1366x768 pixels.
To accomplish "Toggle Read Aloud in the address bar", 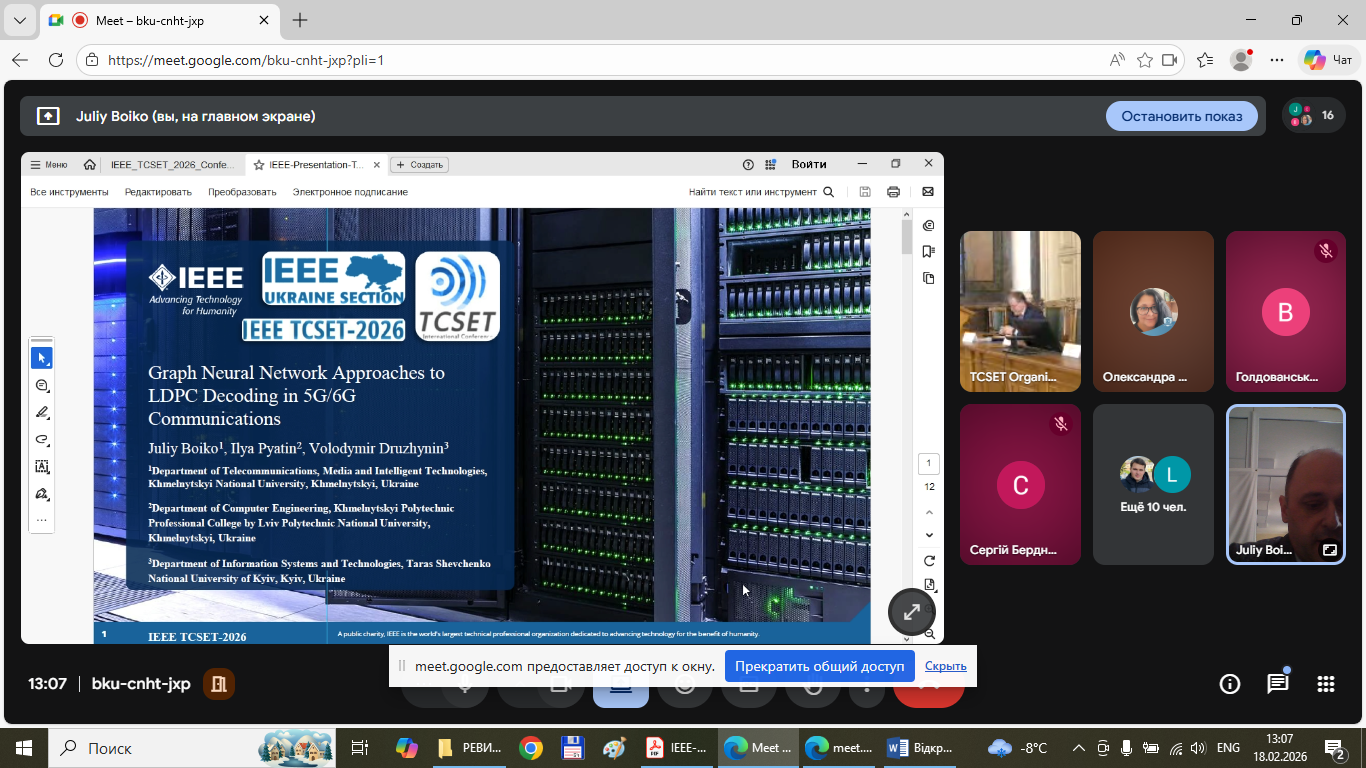I will [x=1117, y=60].
